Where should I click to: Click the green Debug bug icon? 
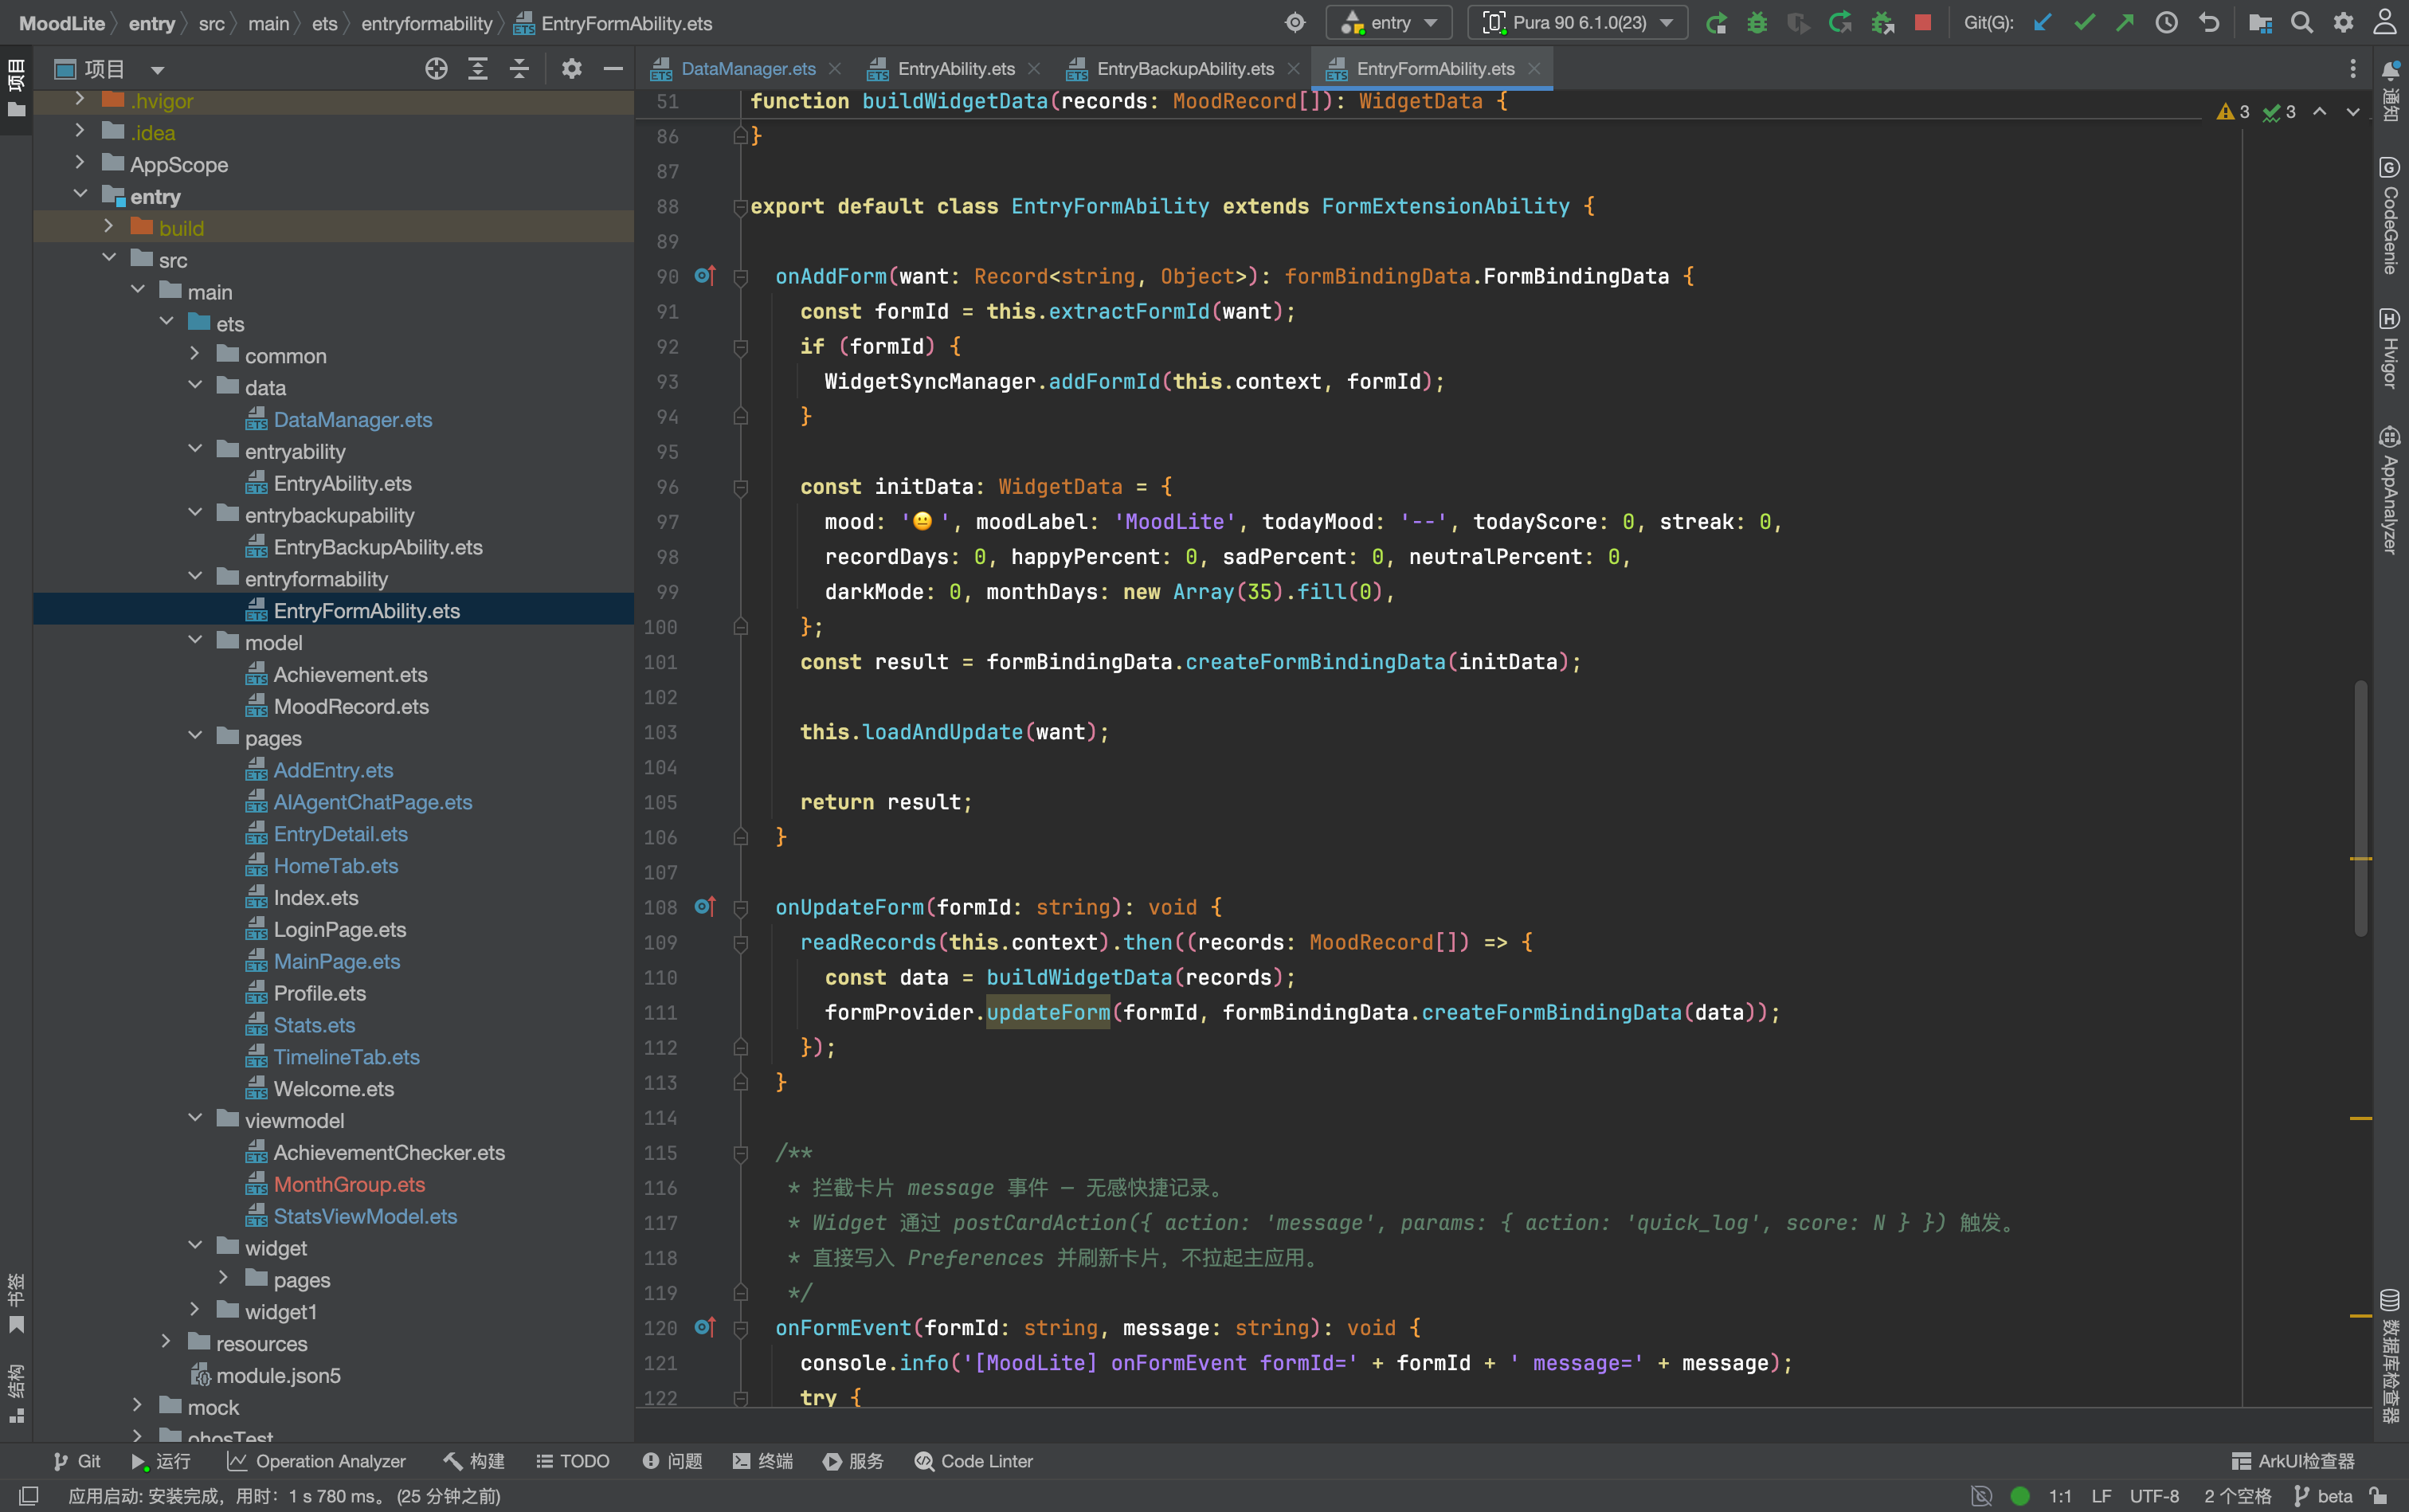click(x=1757, y=22)
